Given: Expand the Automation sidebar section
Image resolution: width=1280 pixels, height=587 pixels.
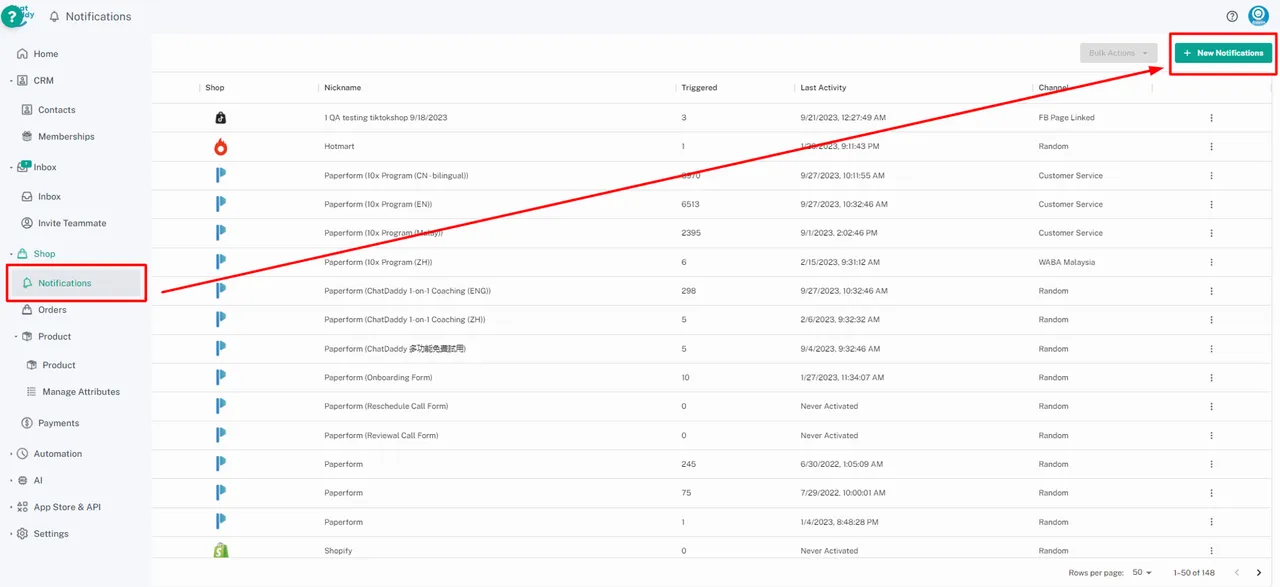Looking at the screenshot, I should point(57,454).
